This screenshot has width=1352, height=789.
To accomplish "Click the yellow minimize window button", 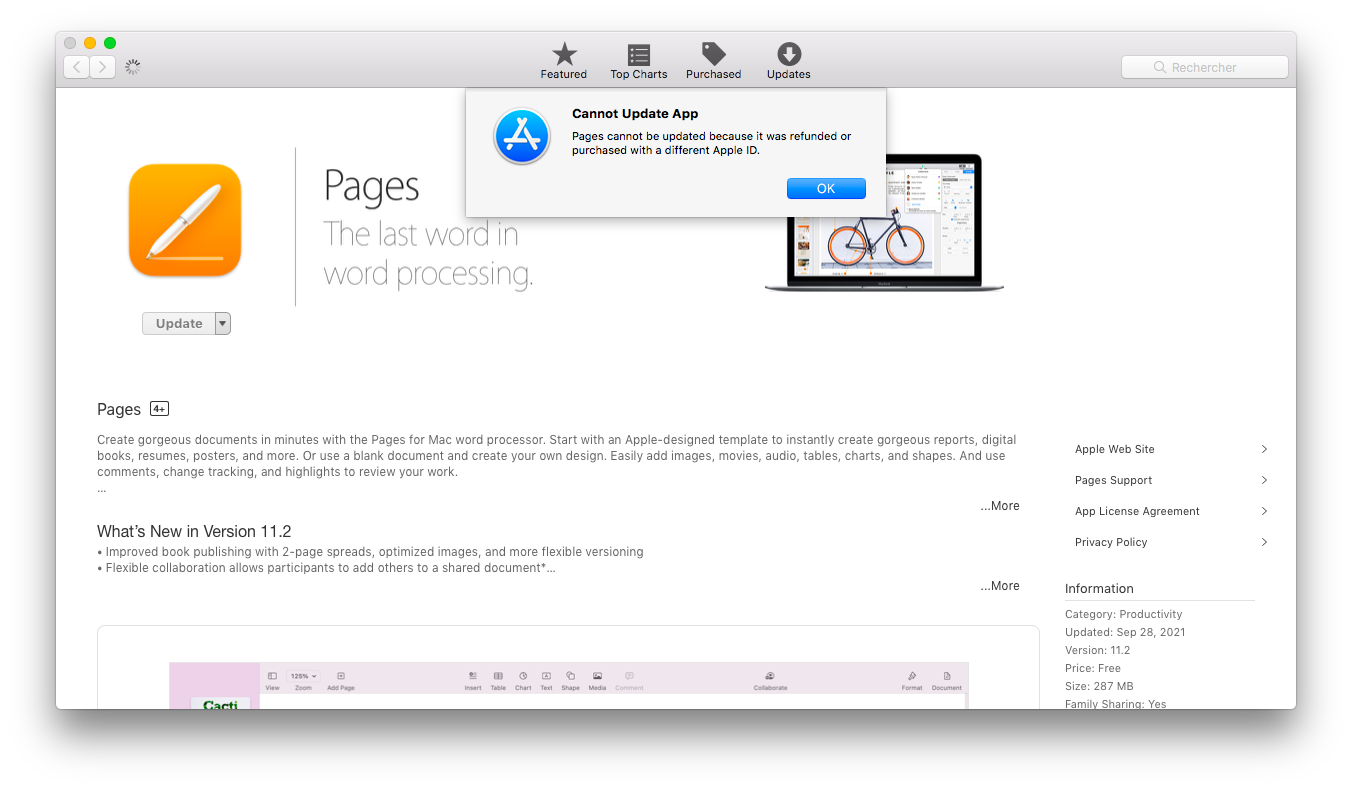I will coord(90,43).
